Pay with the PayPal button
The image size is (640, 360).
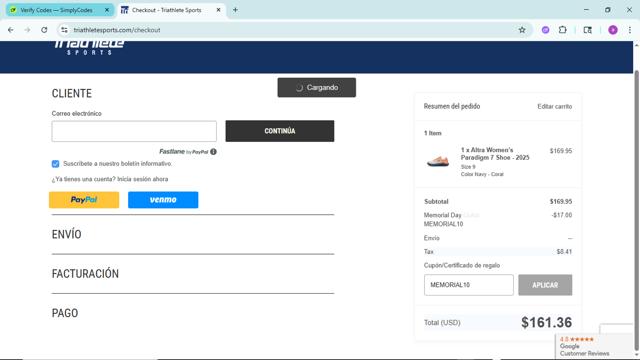pos(84,200)
